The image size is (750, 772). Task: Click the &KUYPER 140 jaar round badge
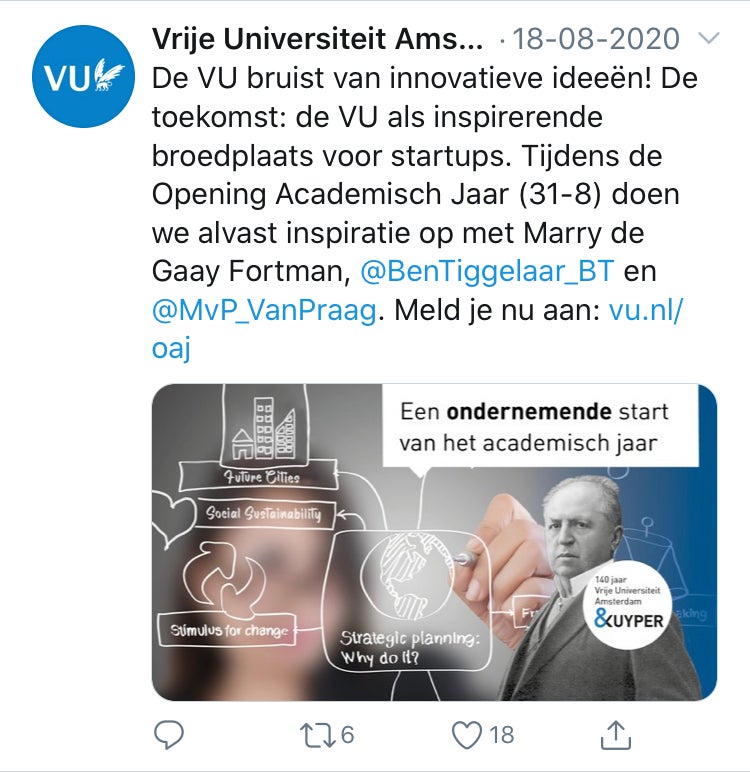point(629,604)
